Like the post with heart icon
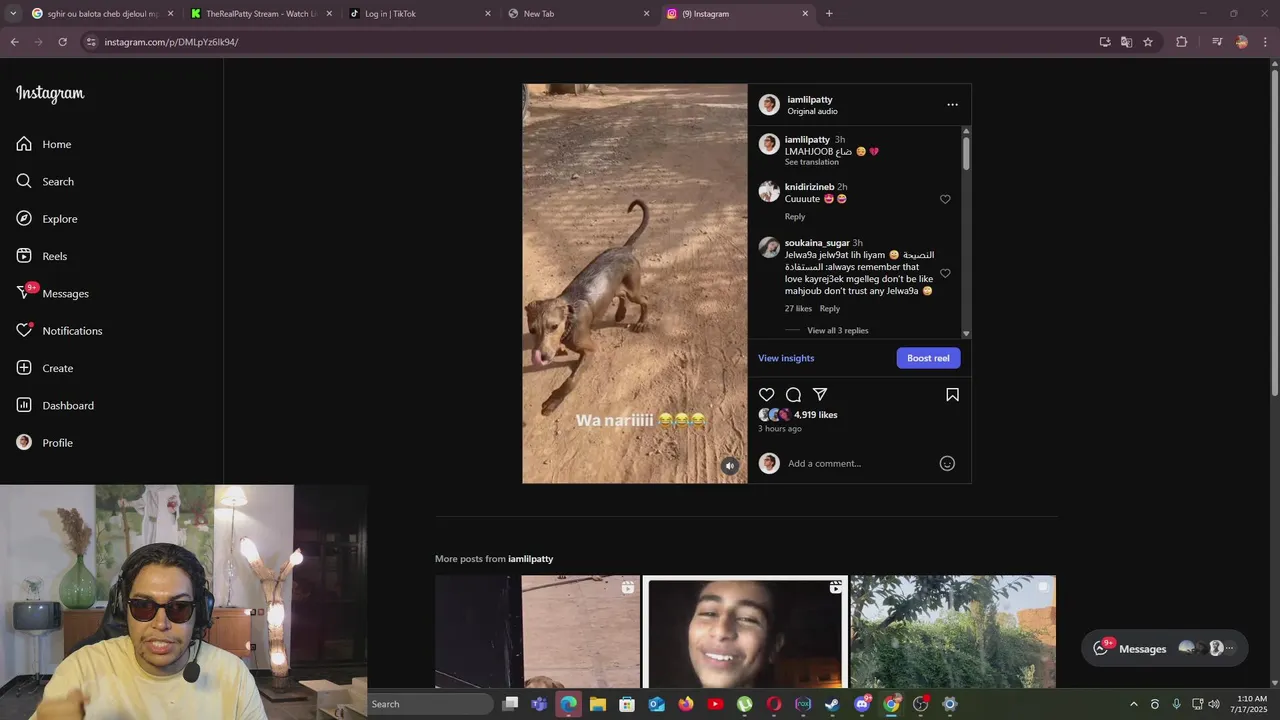Screen dimensions: 1280x720 767,395
